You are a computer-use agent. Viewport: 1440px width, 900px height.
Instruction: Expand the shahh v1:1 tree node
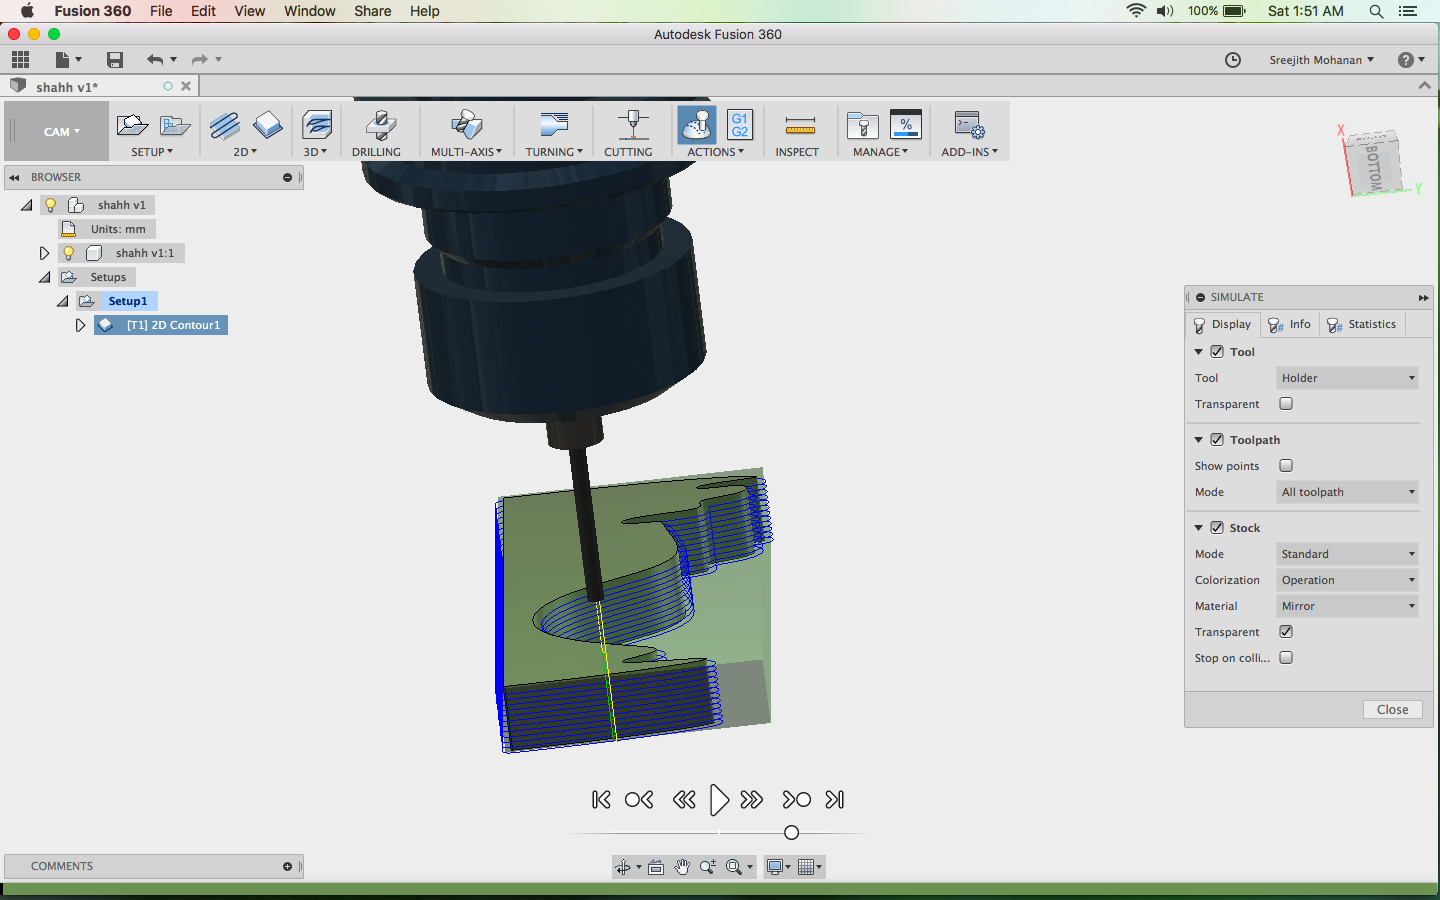[x=44, y=253]
